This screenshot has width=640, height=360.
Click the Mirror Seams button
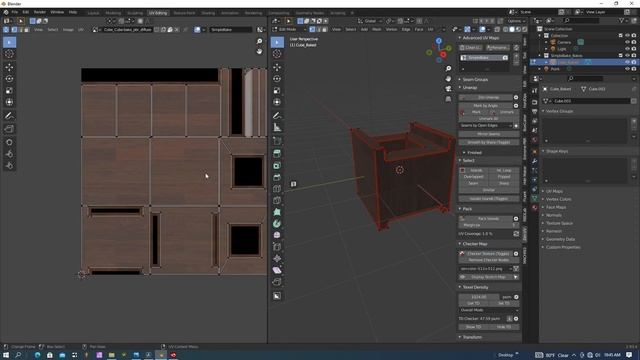(489, 134)
